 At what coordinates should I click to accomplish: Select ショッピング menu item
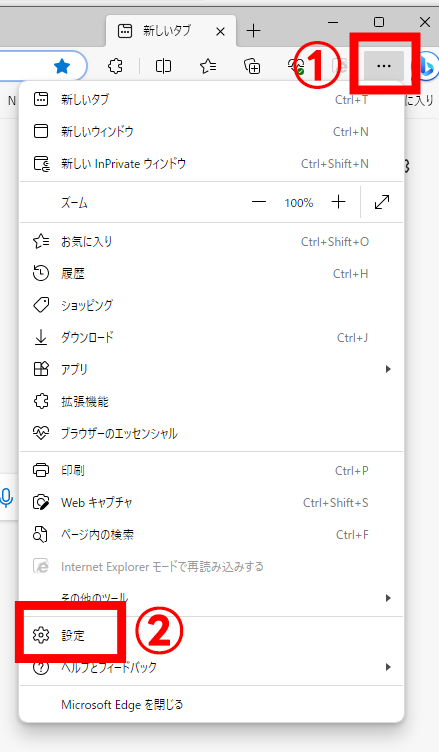pyautogui.click(x=211, y=306)
